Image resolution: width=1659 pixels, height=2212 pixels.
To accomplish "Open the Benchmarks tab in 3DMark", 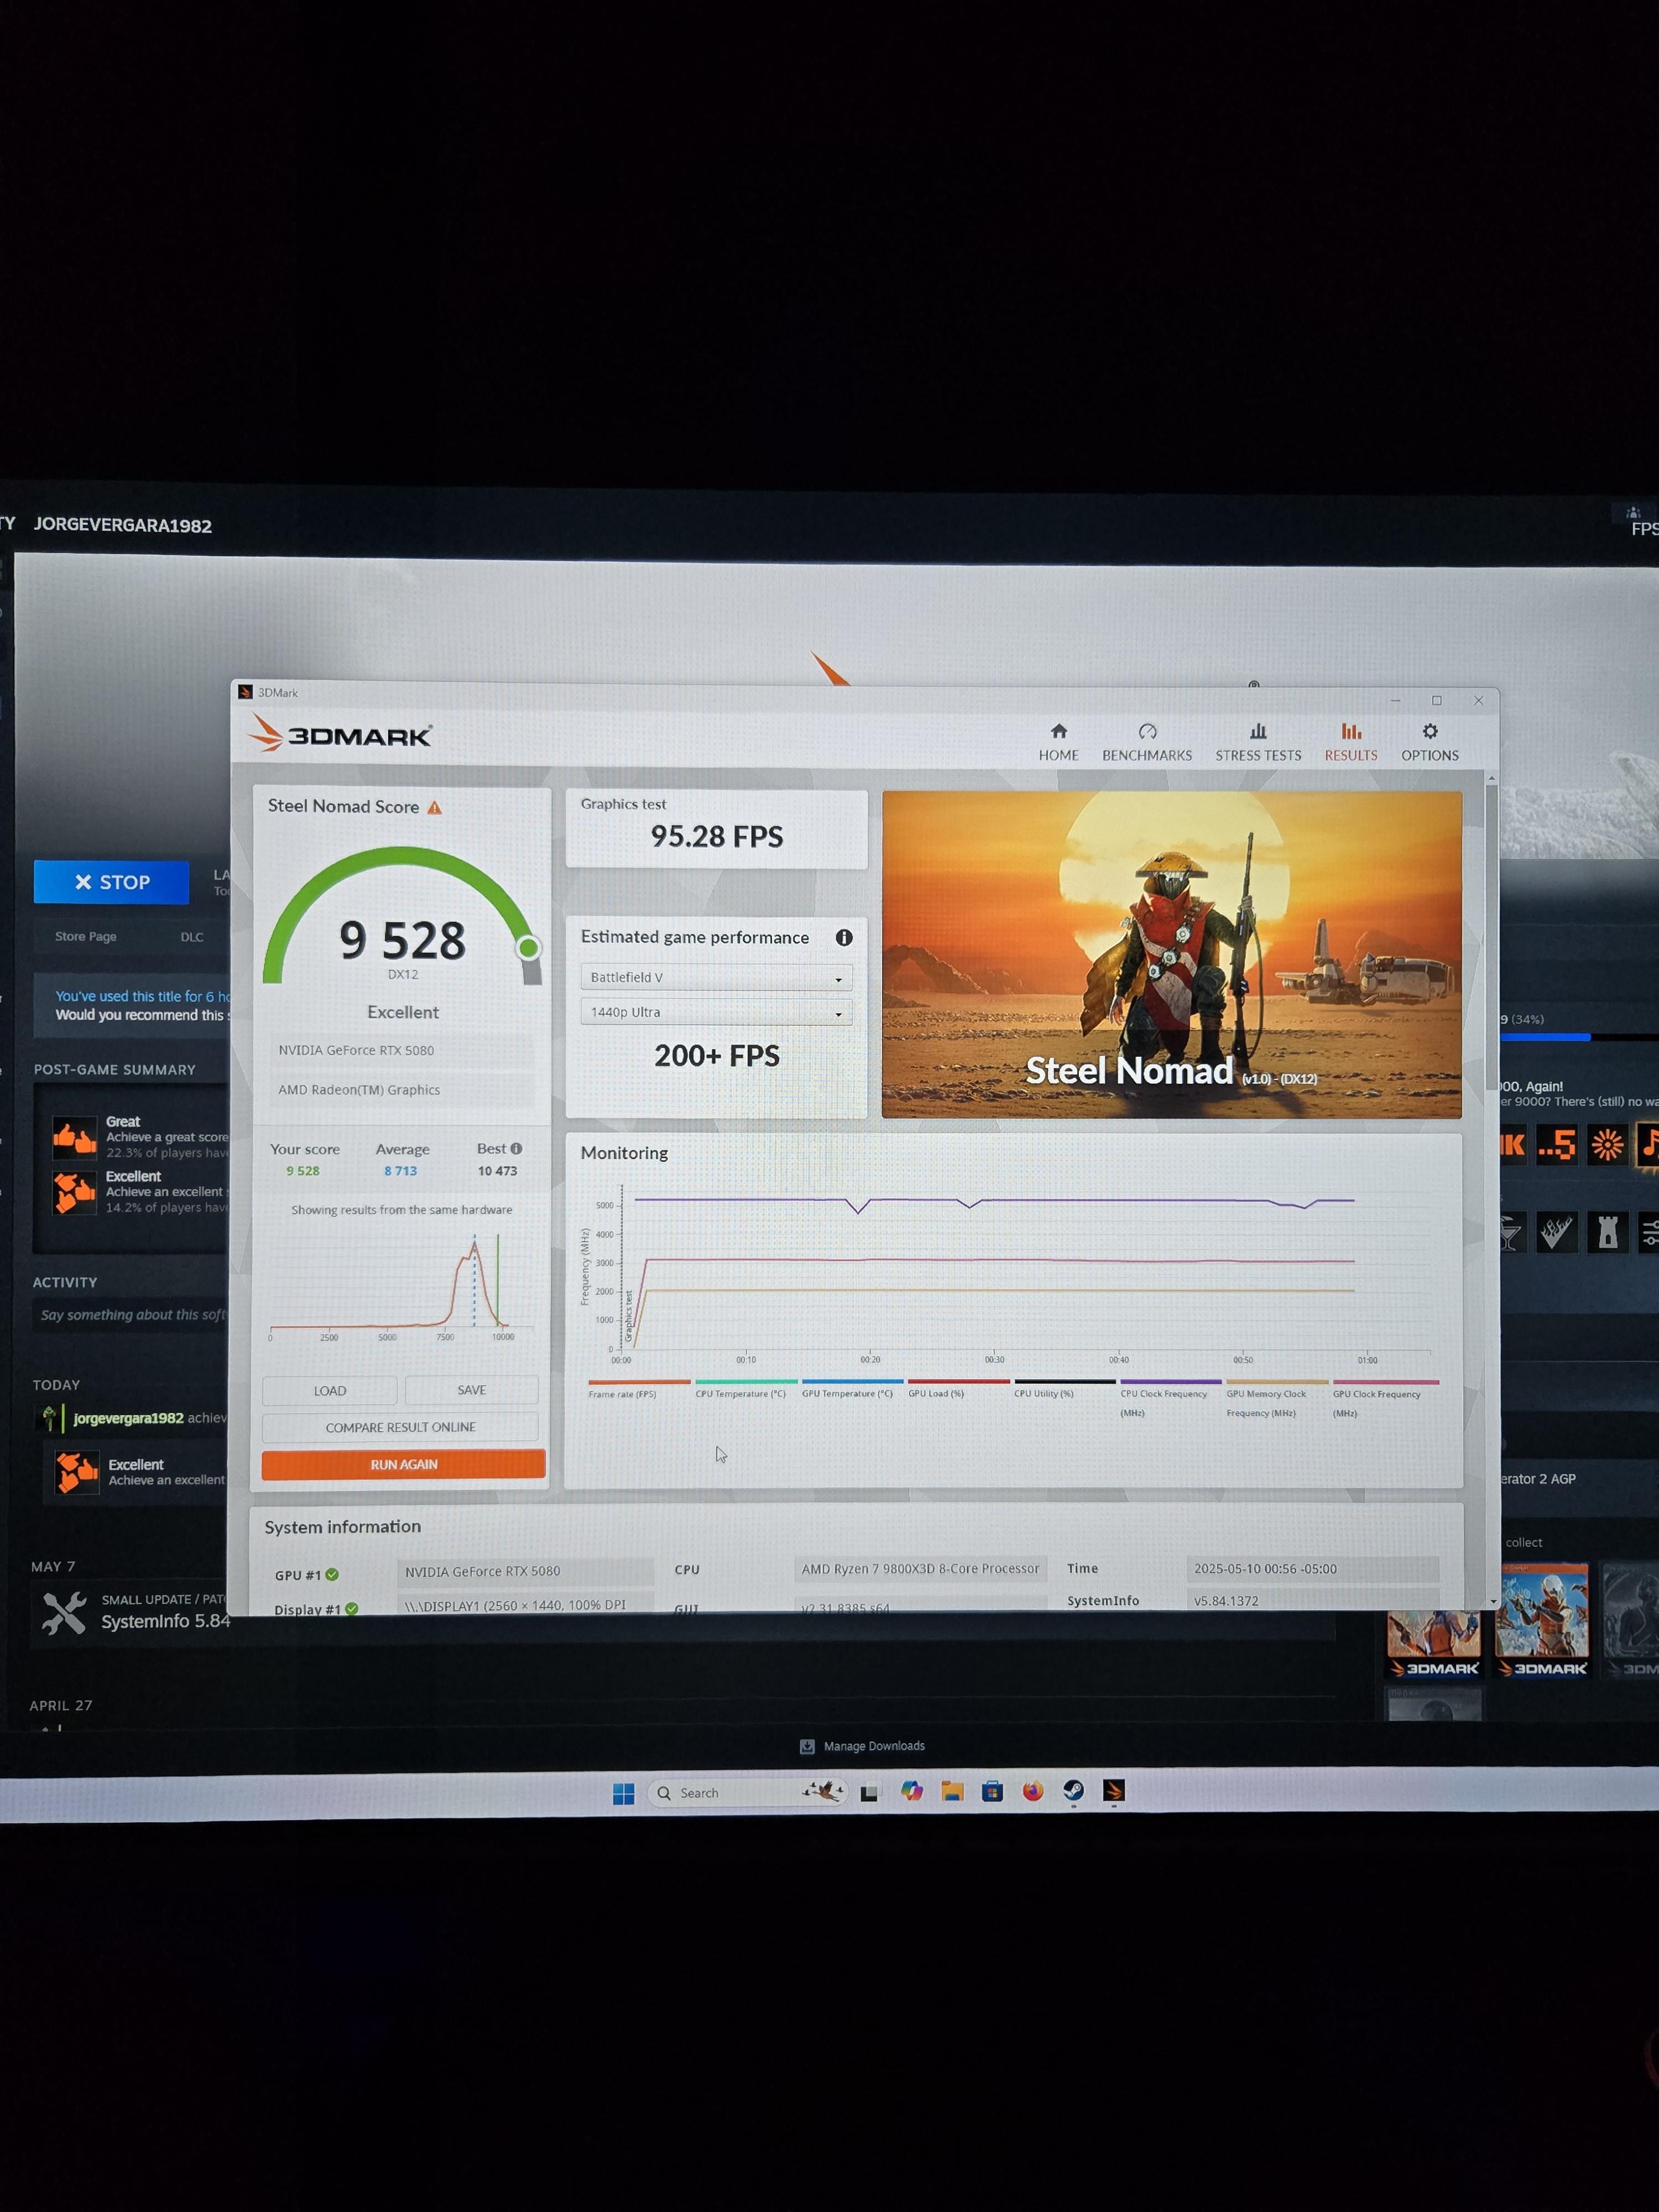I will tap(1147, 743).
